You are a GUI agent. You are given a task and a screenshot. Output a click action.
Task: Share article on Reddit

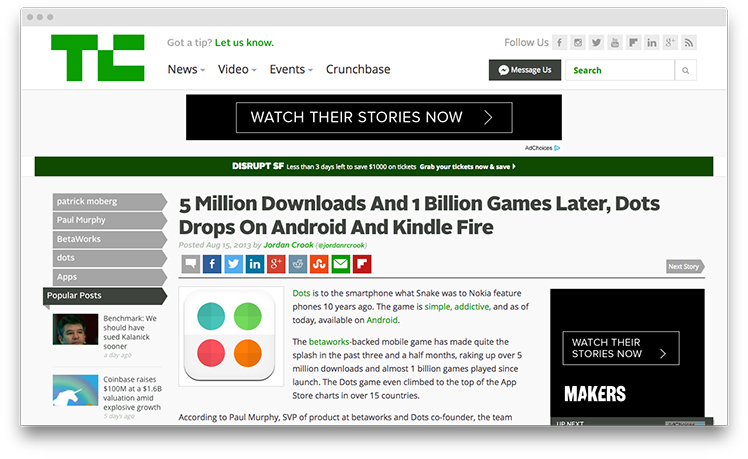click(298, 264)
